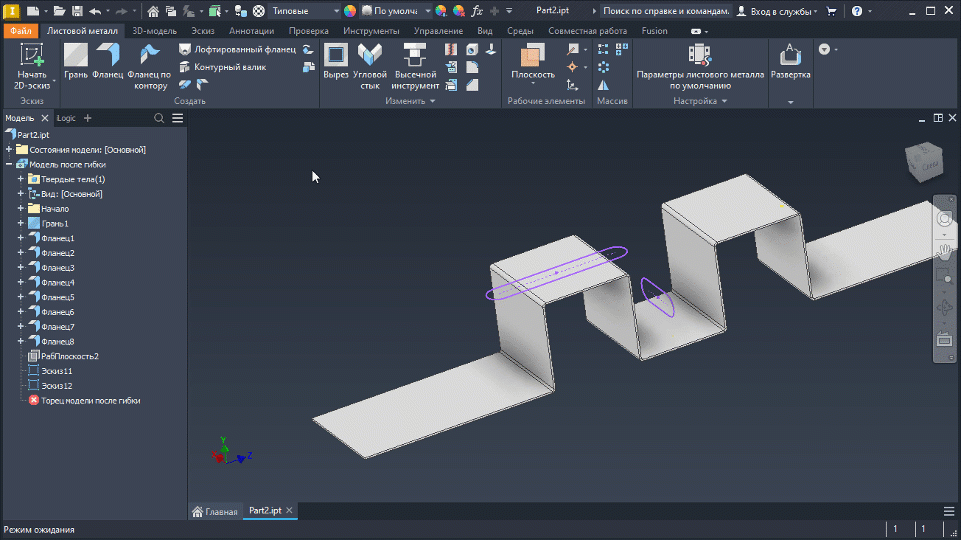The width and height of the screenshot is (961, 540).
Task: Select the Угловой стык tool
Action: [370, 66]
